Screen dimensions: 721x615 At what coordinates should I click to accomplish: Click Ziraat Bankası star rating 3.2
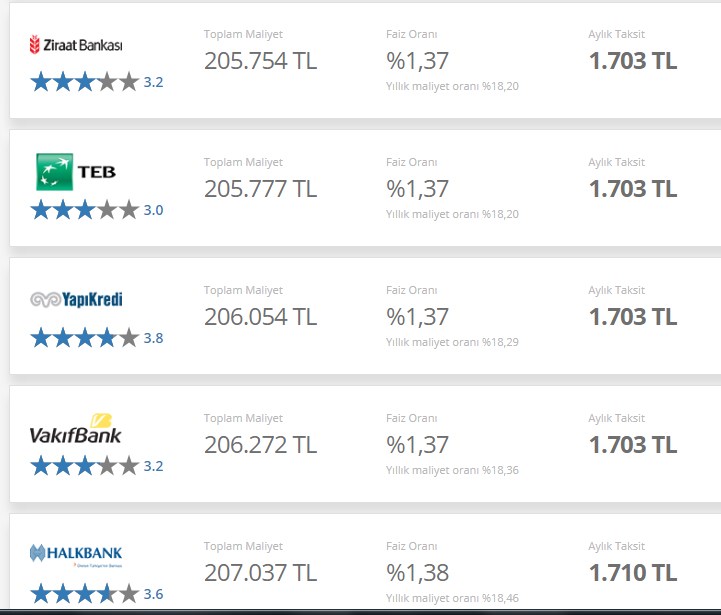coord(97,82)
